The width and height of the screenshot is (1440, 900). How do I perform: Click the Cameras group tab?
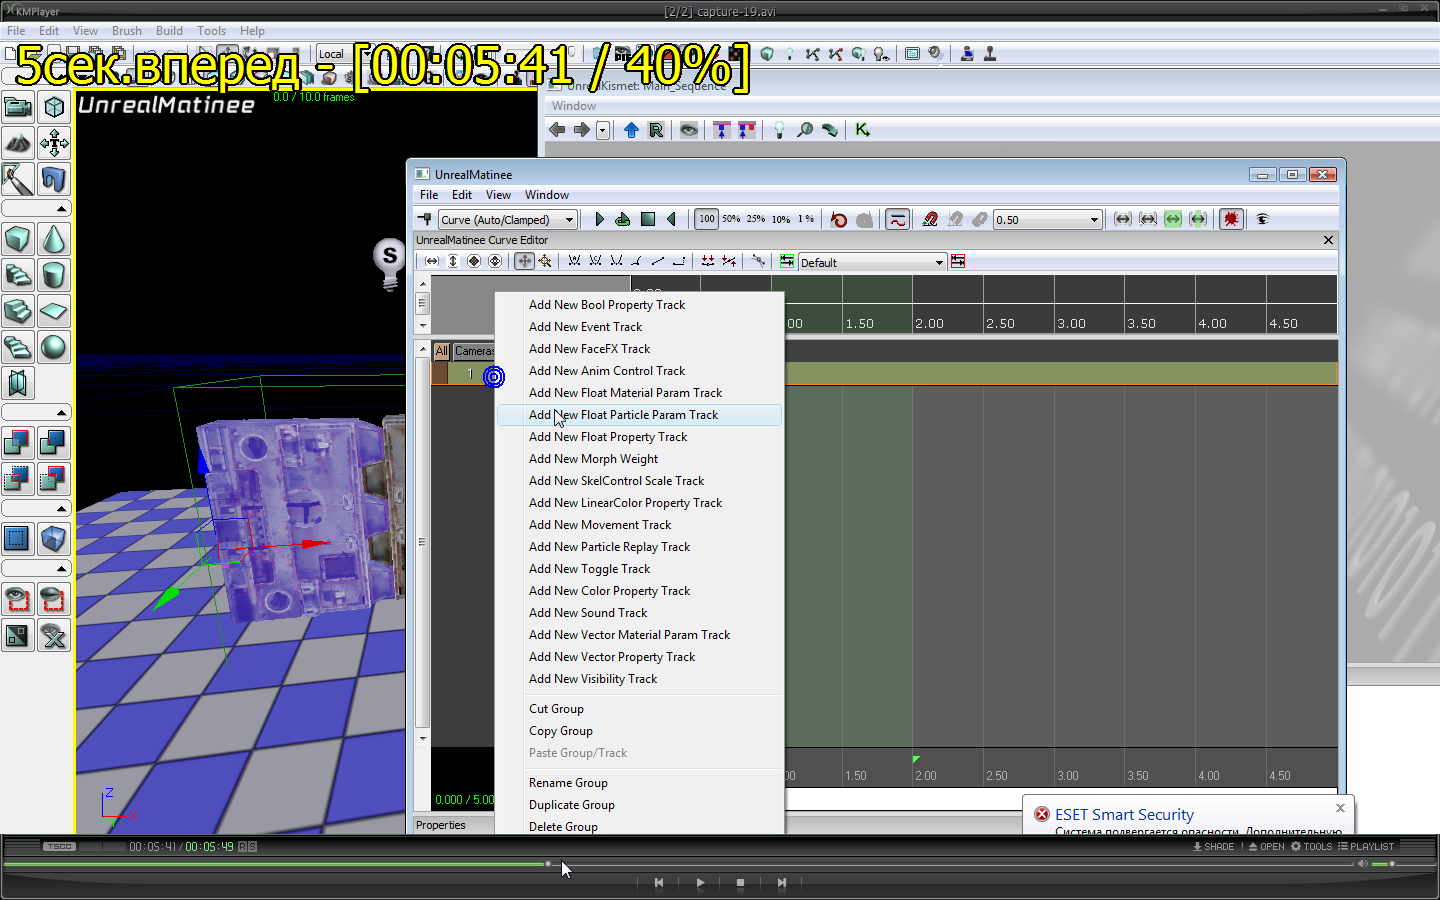point(474,351)
